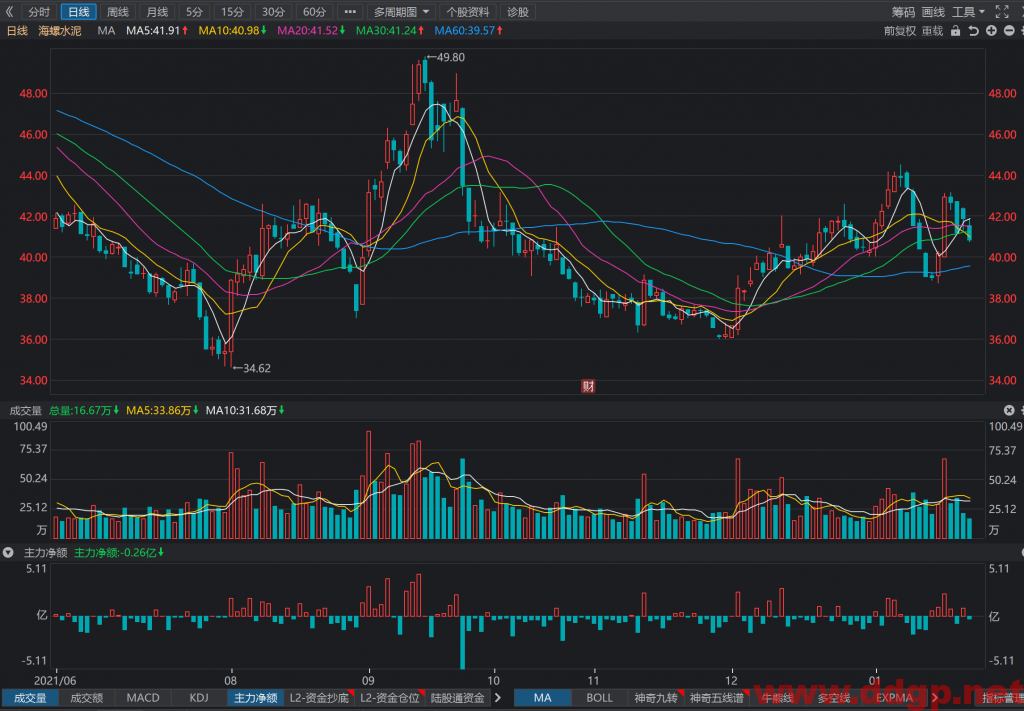This screenshot has width=1024, height=711.
Task: Expand the 多周期图 dropdown
Action: coord(401,12)
